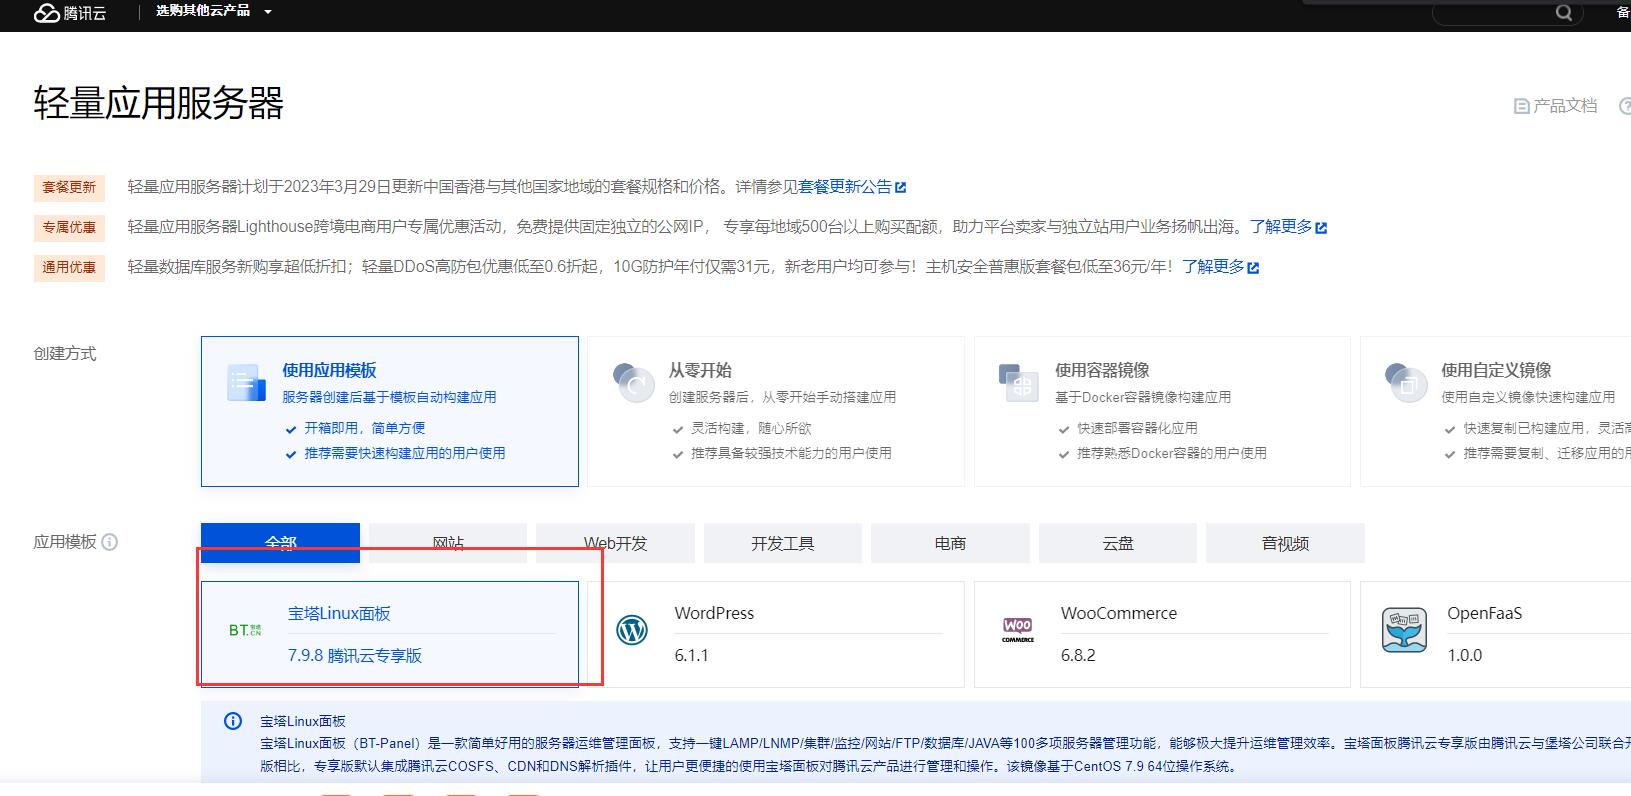Open 了解更多 link in 通用优惠 row
The height and width of the screenshot is (796, 1631).
1214,267
